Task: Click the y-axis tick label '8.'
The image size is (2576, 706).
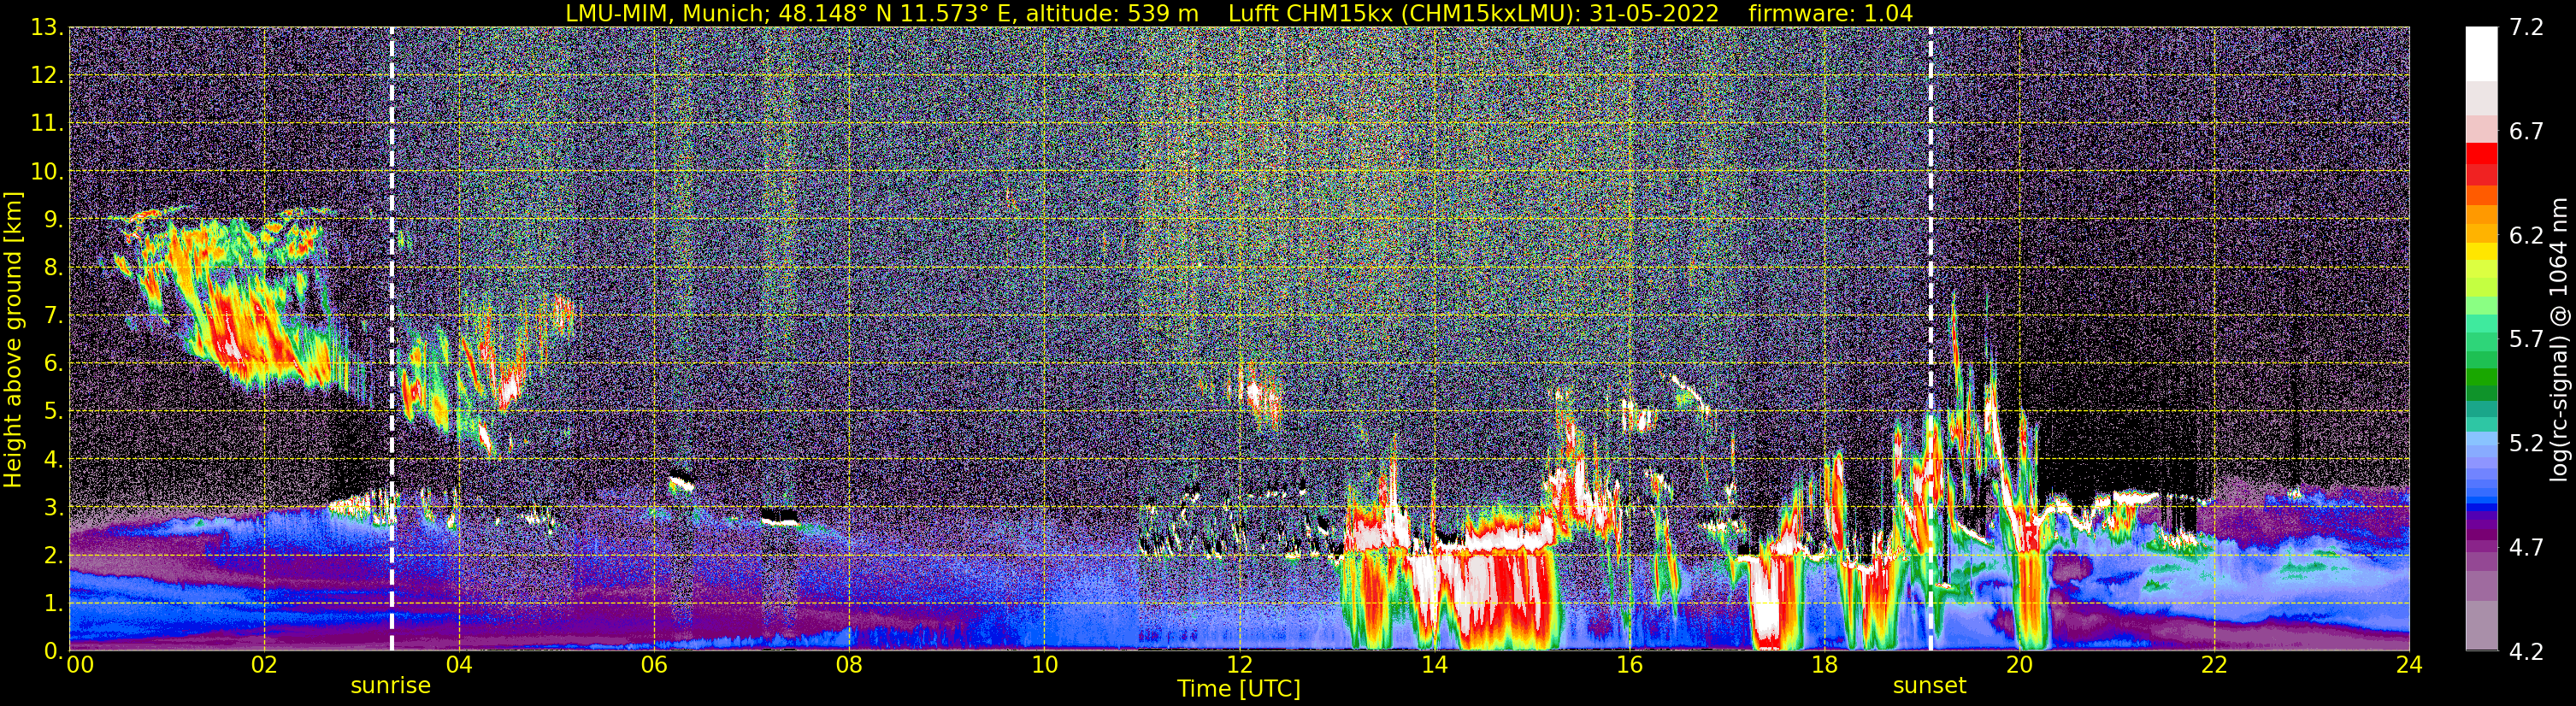Action: click(x=53, y=267)
